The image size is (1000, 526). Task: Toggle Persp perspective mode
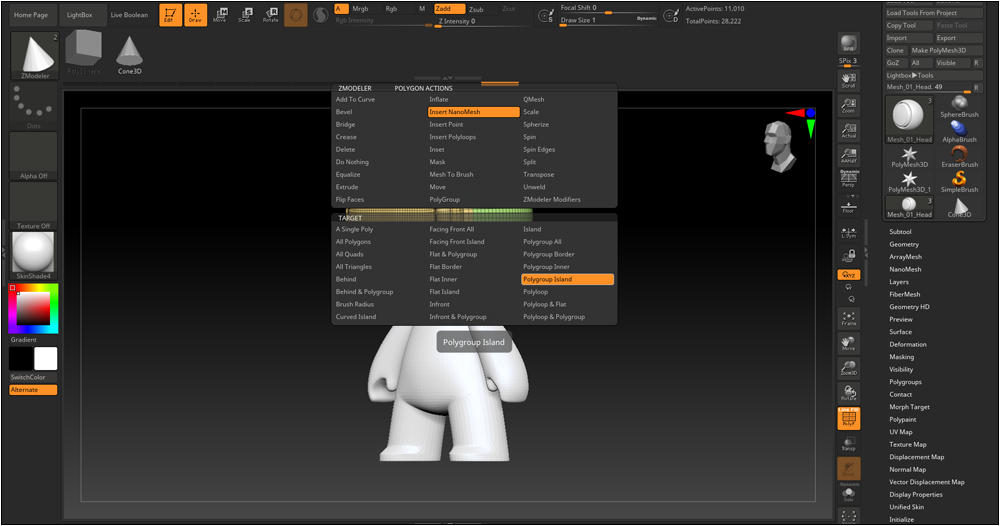tap(849, 182)
